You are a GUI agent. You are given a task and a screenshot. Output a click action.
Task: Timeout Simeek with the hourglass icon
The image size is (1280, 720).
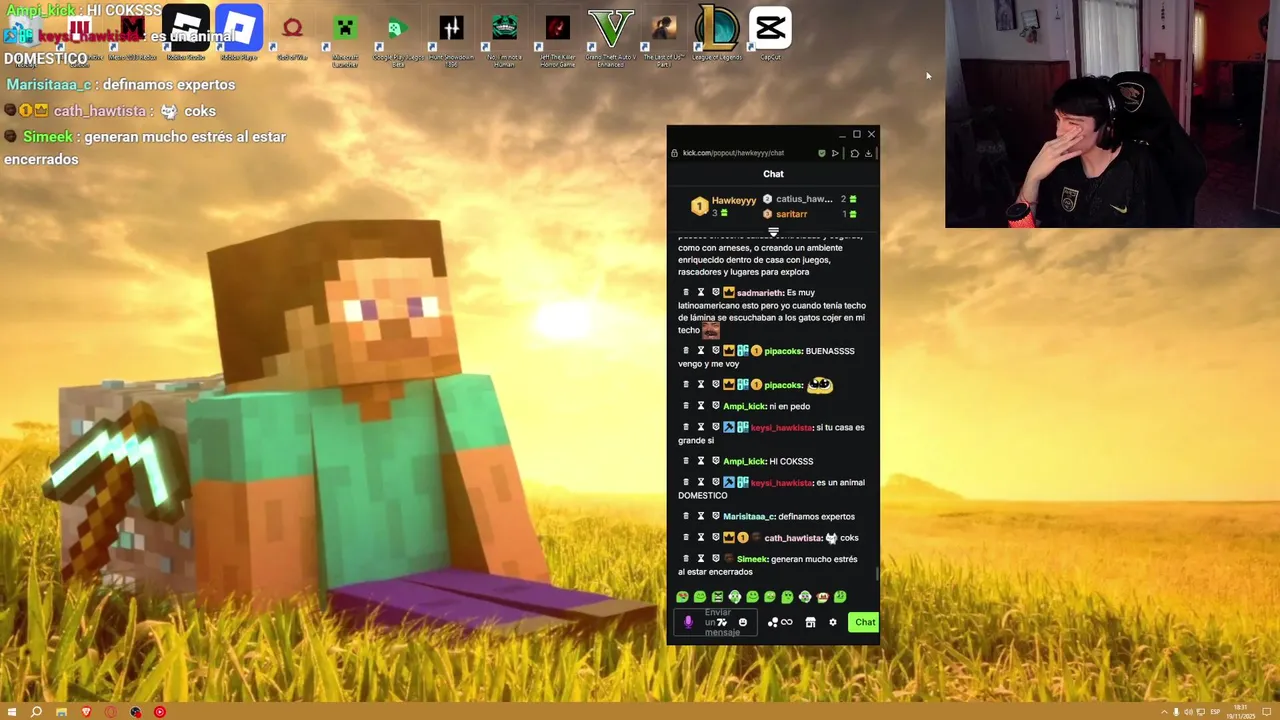[x=701, y=559]
